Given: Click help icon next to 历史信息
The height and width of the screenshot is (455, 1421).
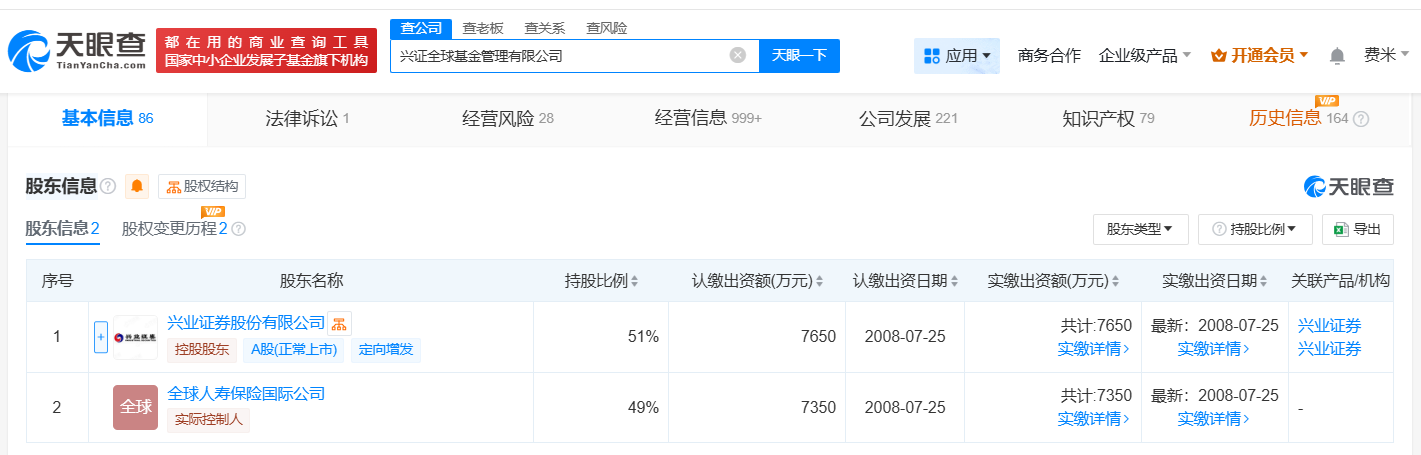Looking at the screenshot, I should point(1361,119).
